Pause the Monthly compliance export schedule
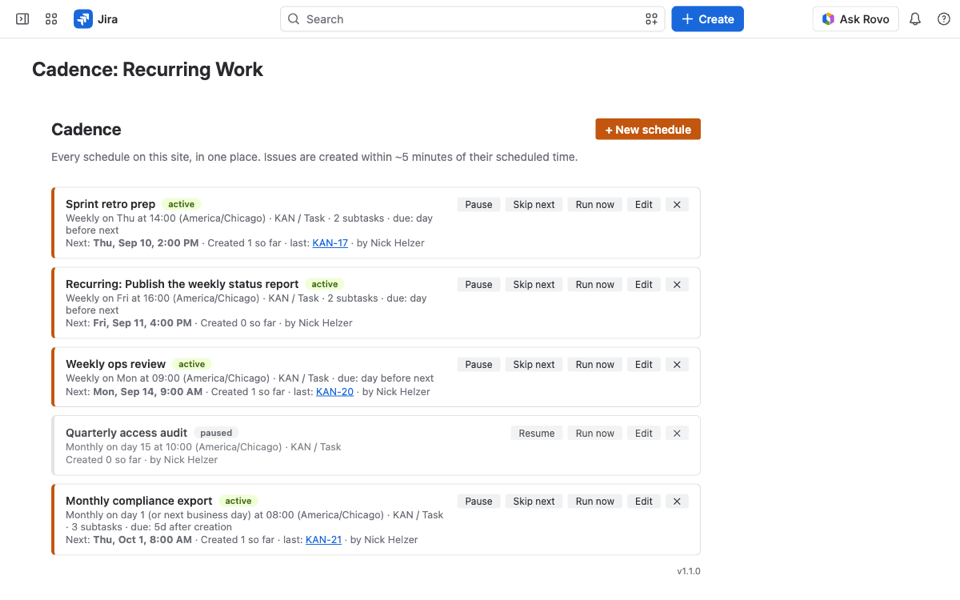This screenshot has height=600, width=960. [478, 501]
